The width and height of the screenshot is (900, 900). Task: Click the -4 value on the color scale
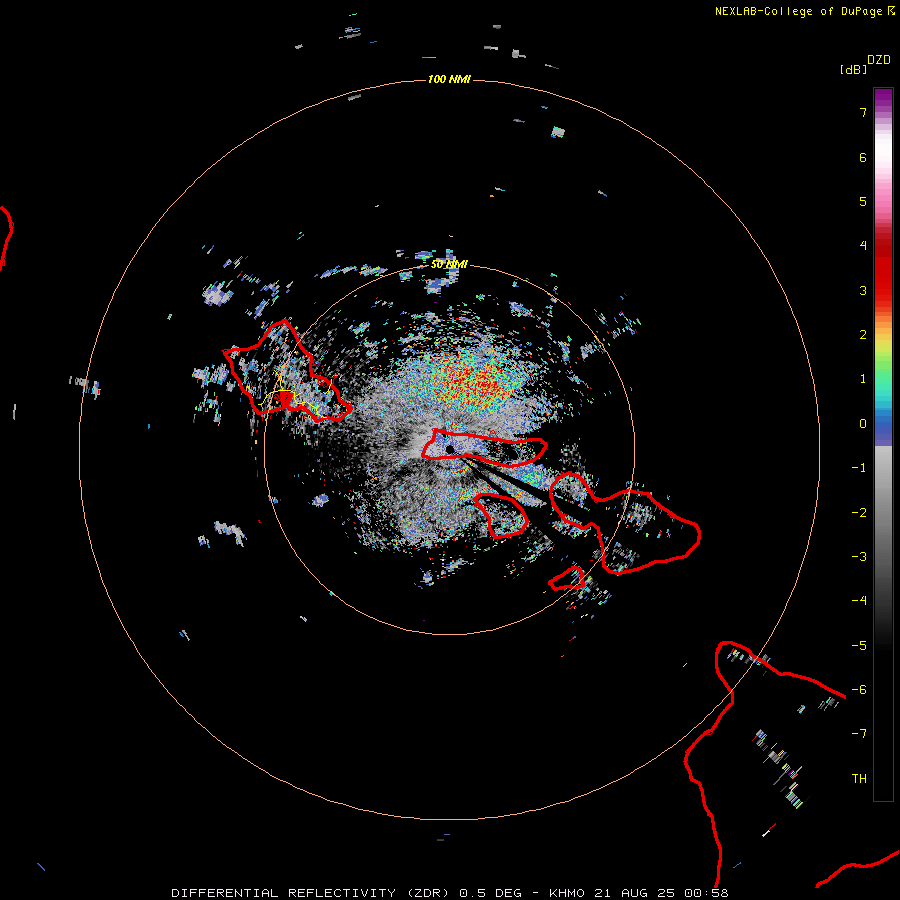tap(859, 601)
